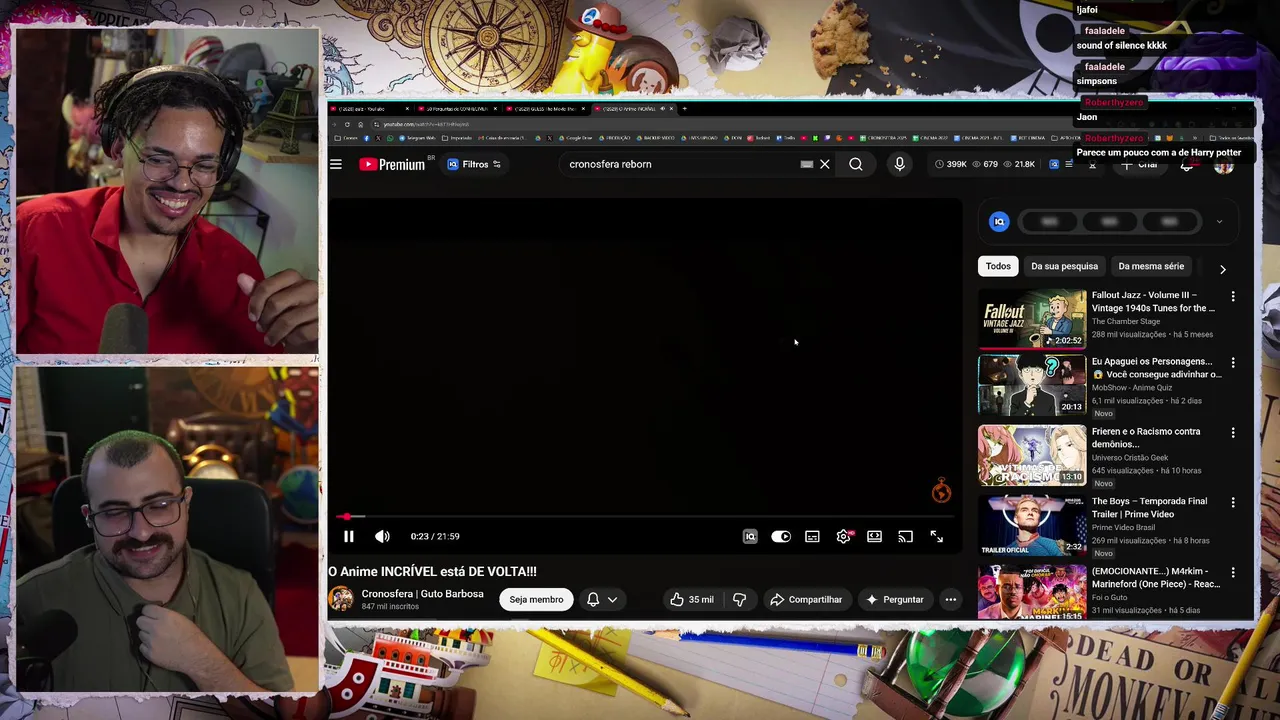Go to YouTube Premium home logo

coord(392,164)
